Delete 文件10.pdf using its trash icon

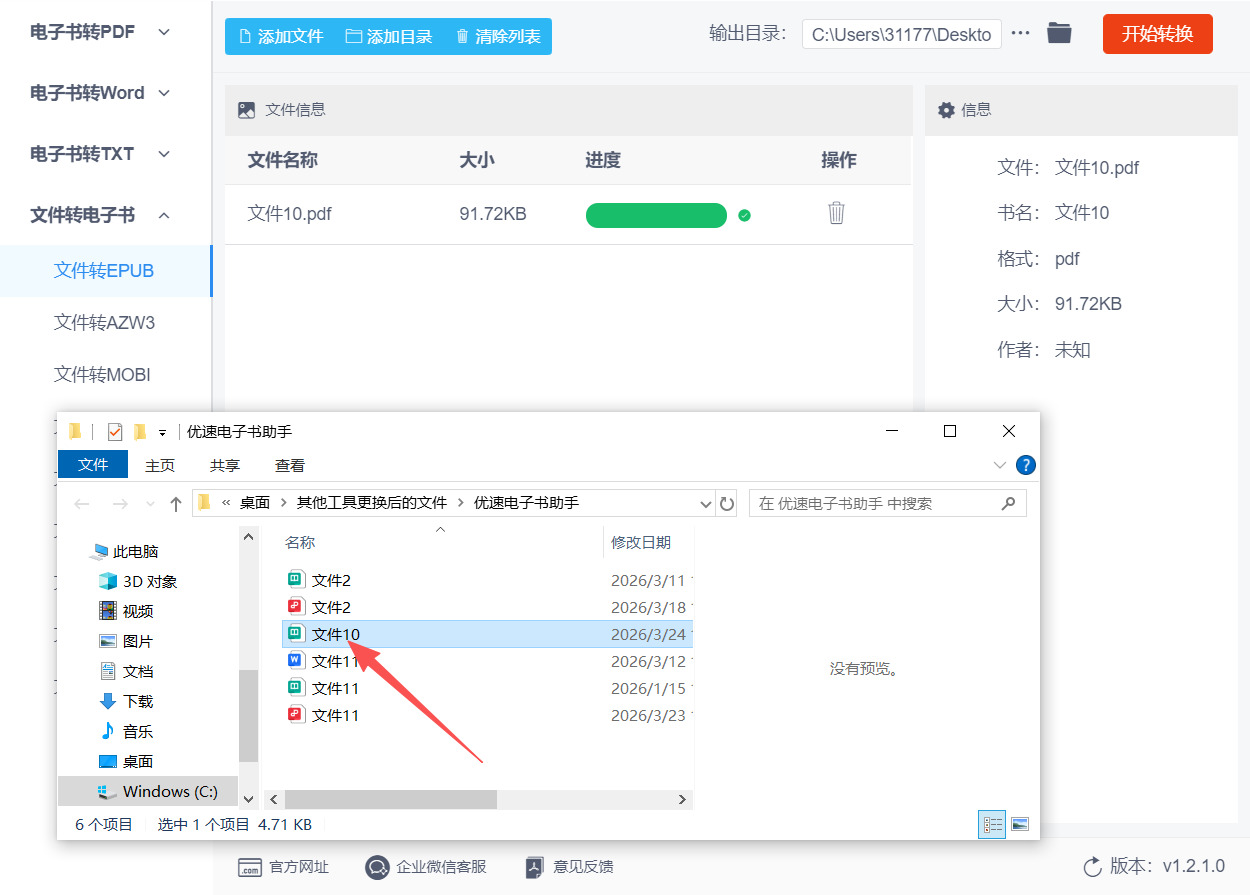[x=837, y=213]
